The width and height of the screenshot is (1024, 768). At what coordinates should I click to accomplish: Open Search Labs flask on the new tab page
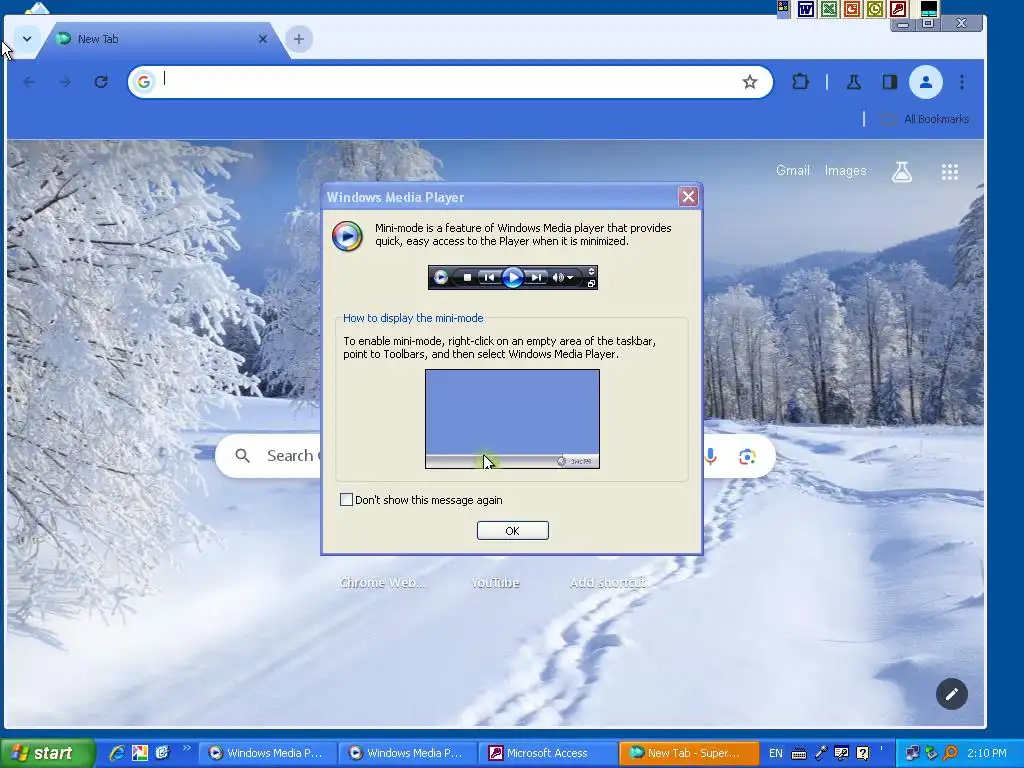[x=902, y=172]
